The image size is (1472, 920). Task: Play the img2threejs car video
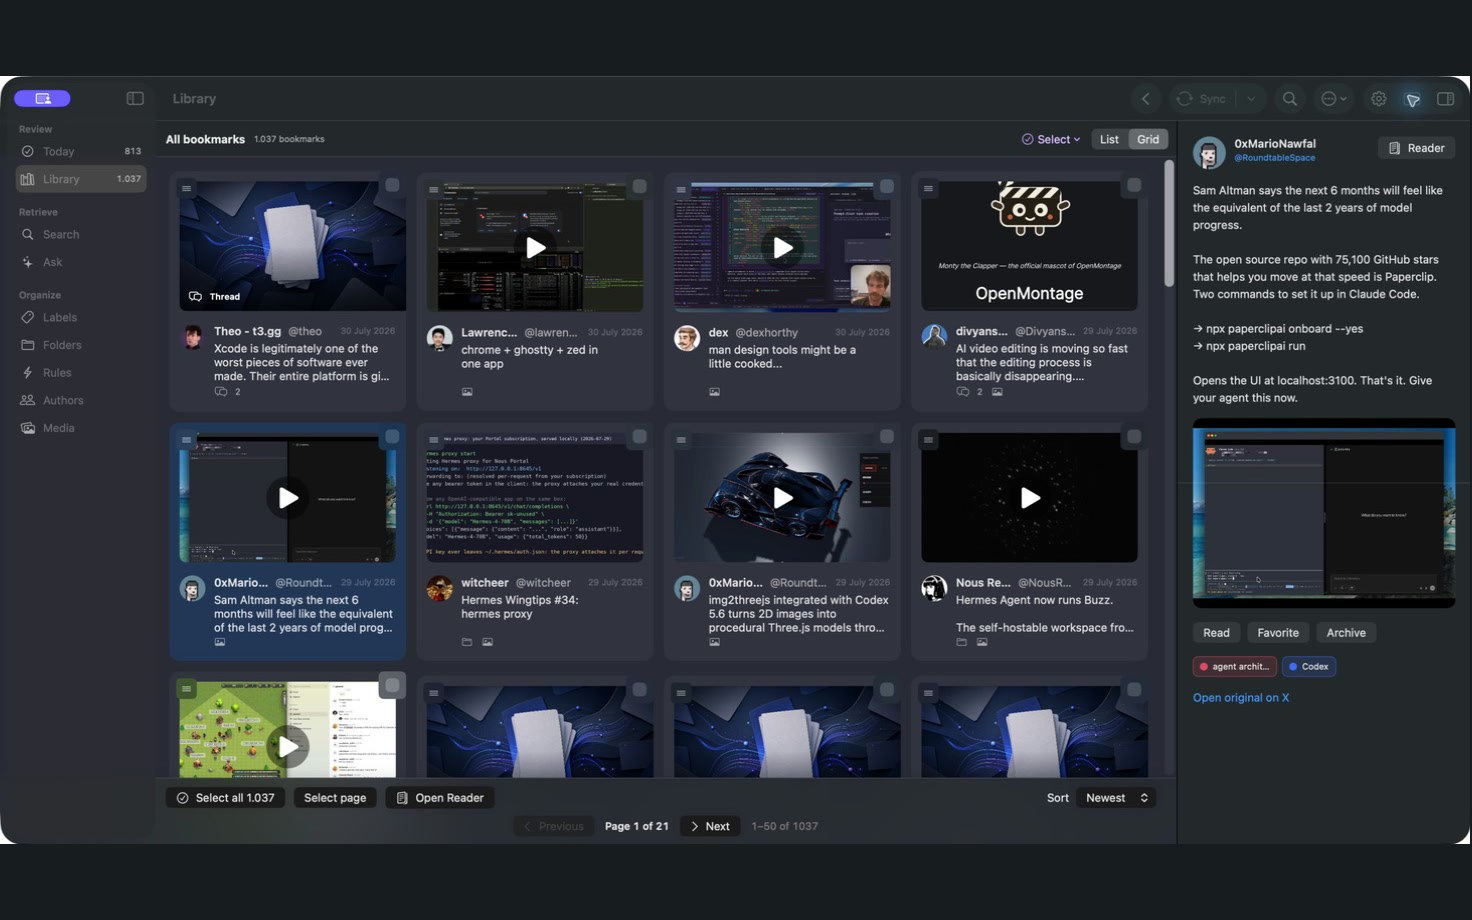(x=782, y=497)
